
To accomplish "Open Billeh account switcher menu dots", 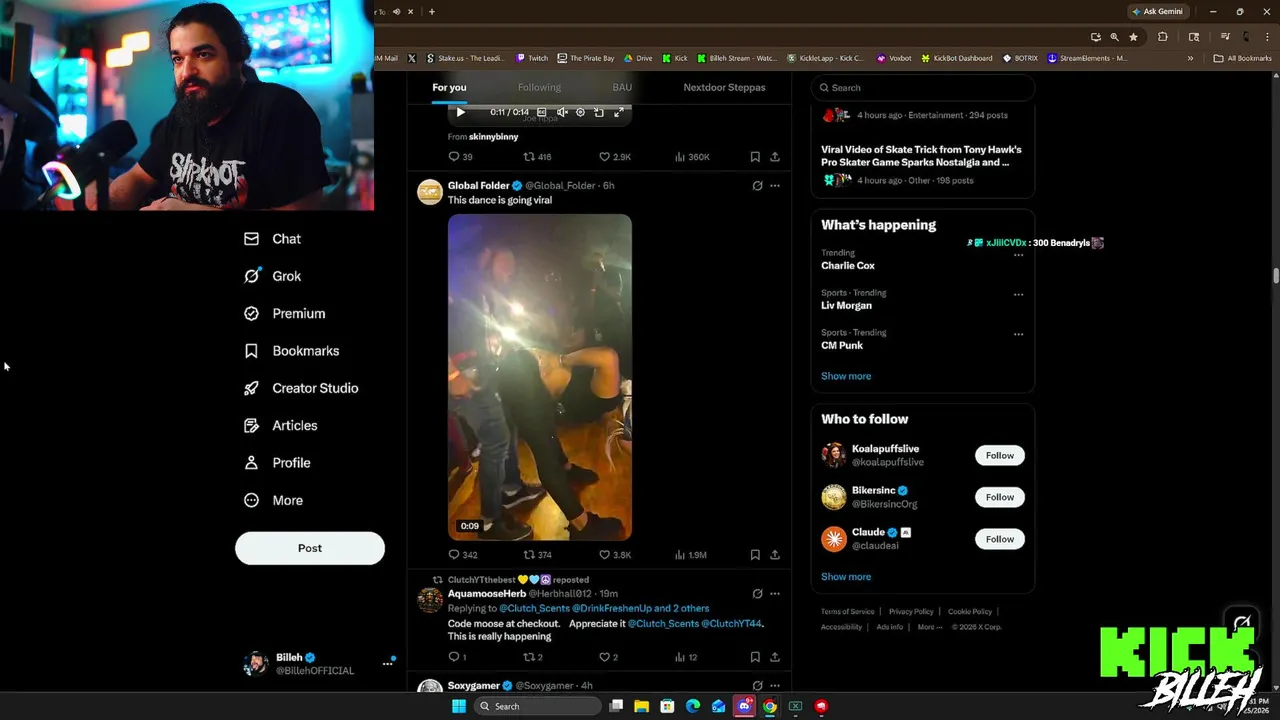I will [x=387, y=664].
